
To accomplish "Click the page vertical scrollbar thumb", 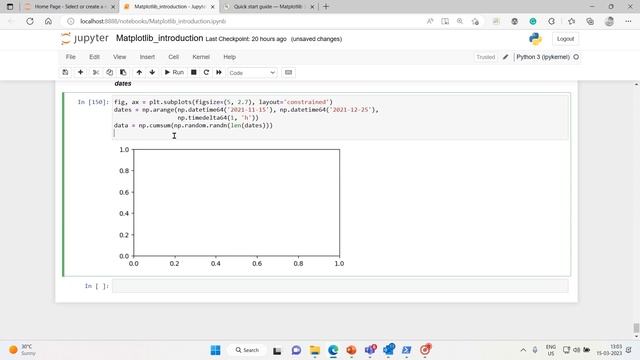I will tap(636, 328).
